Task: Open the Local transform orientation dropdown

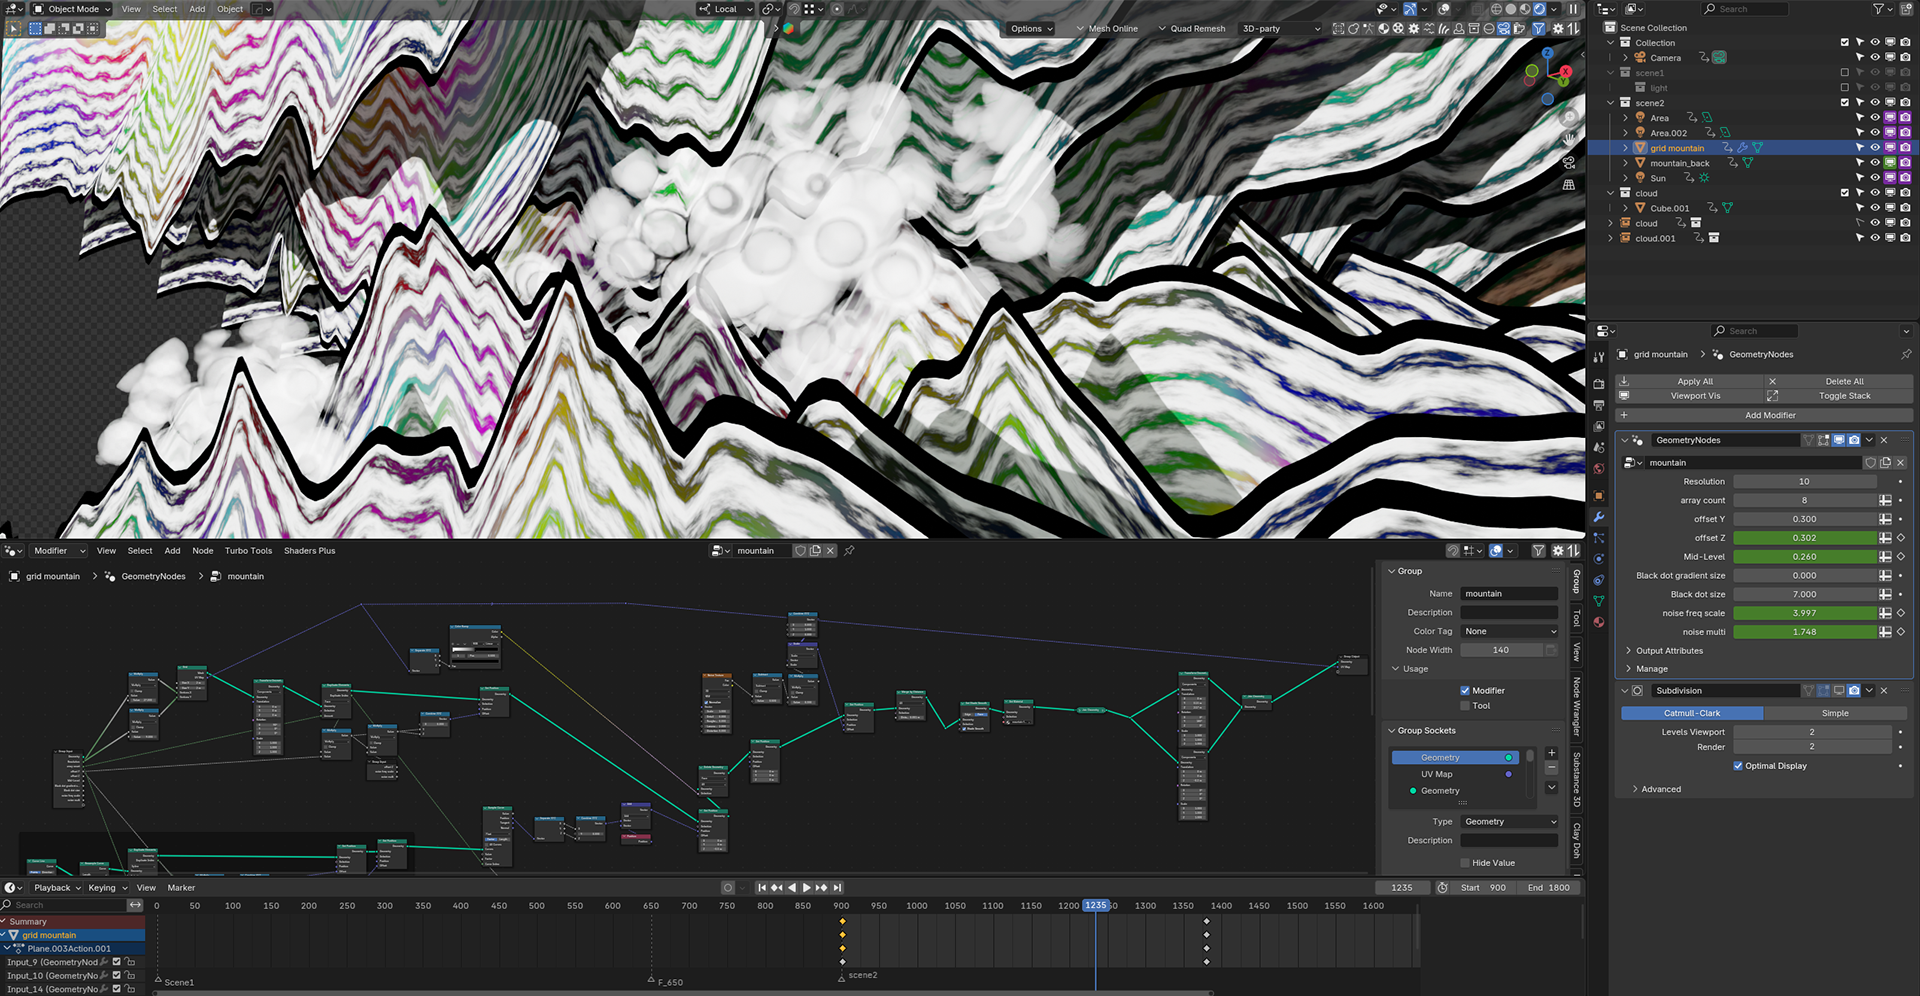Action: pos(726,9)
